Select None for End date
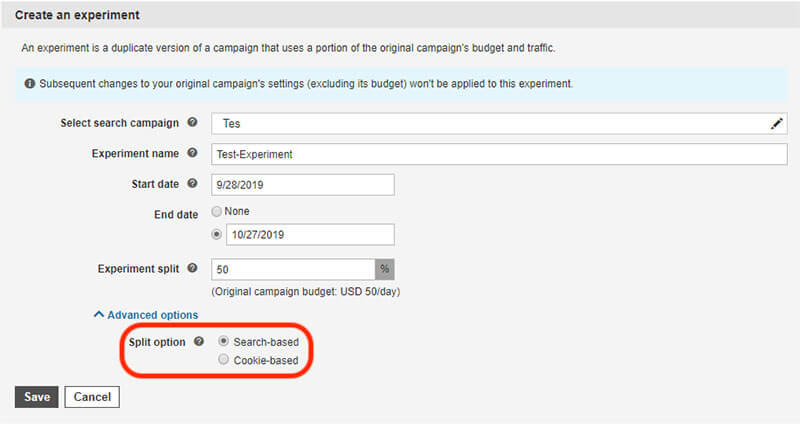 217,211
